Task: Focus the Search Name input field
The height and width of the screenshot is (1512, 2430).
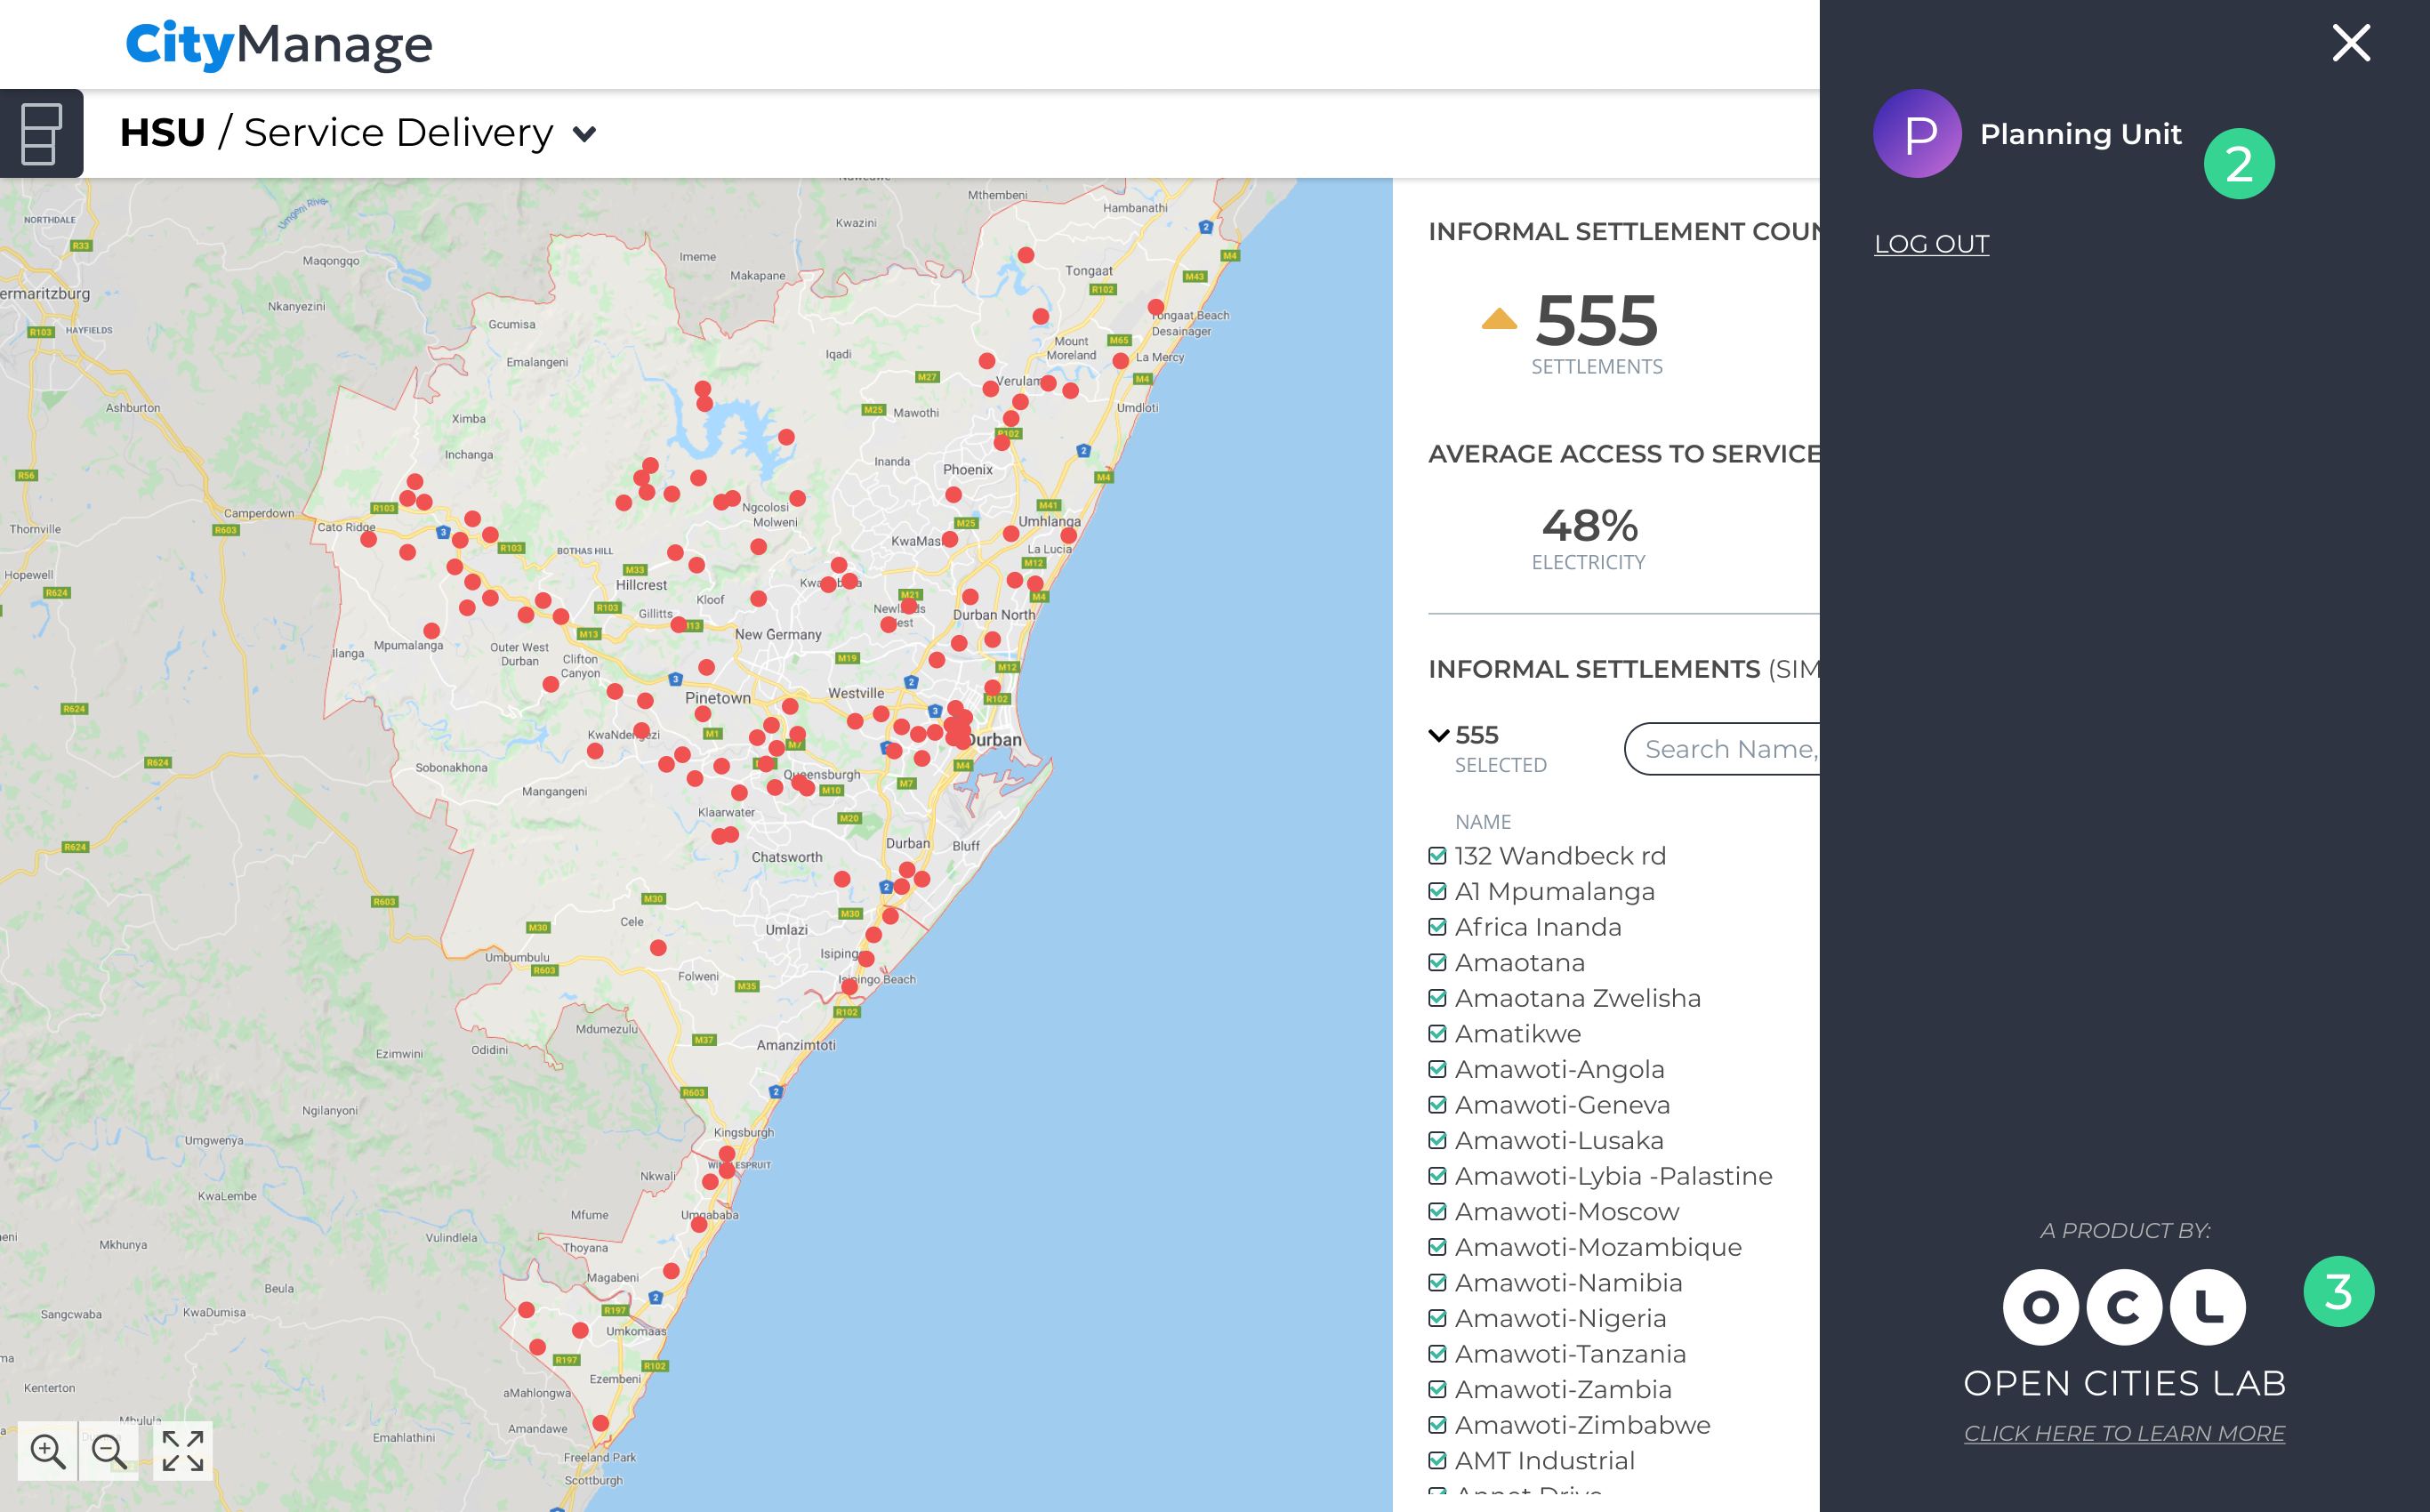Action: pyautogui.click(x=1722, y=749)
